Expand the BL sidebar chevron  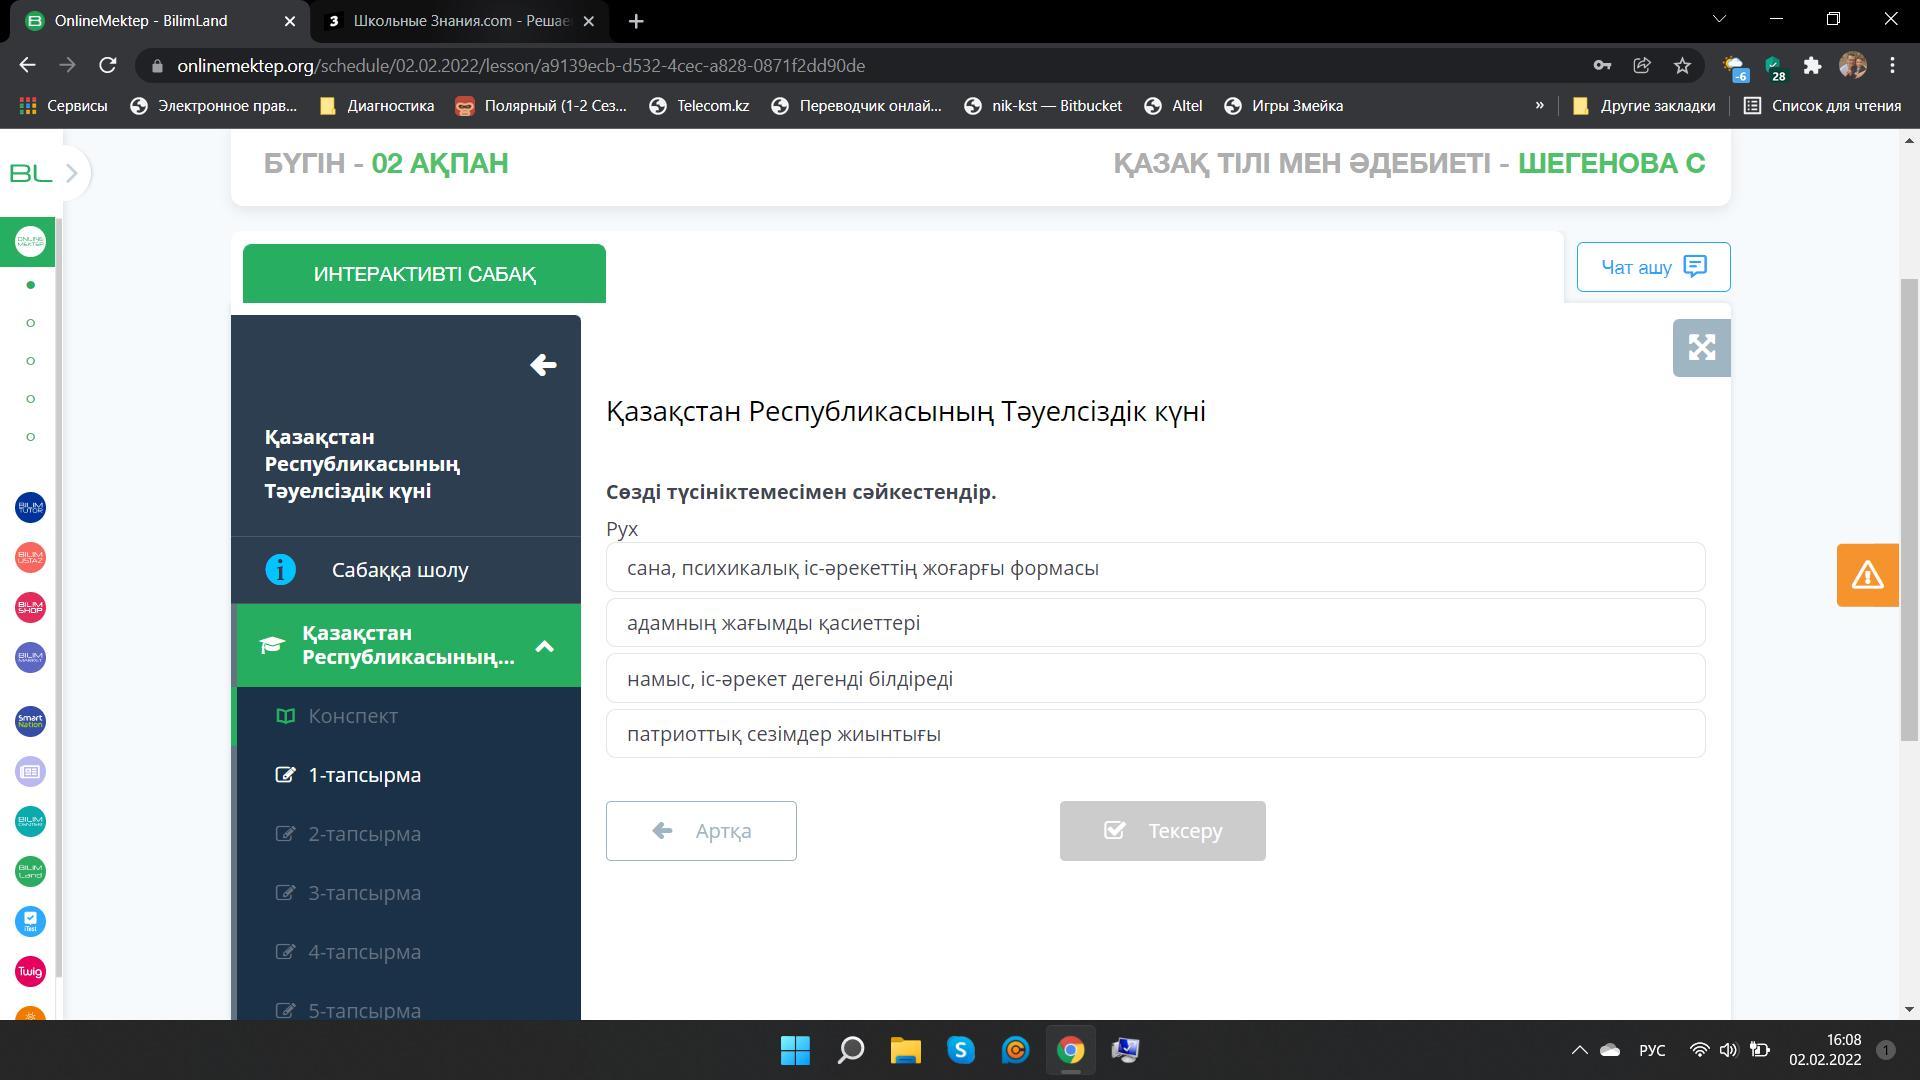[x=71, y=173]
